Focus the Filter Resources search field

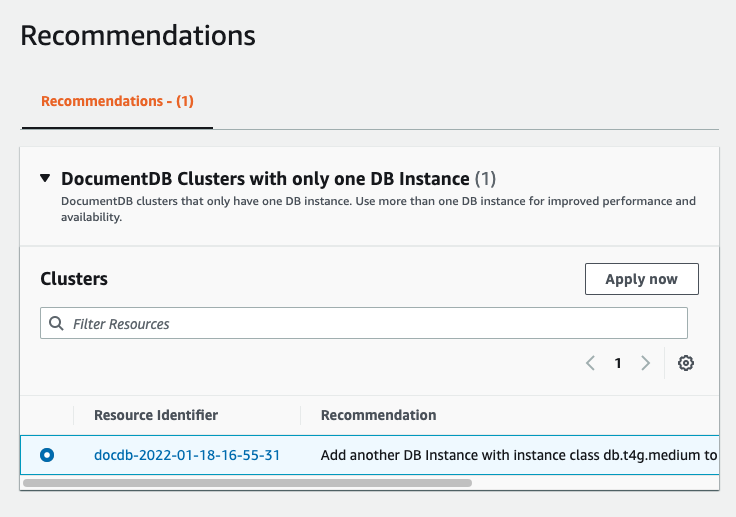(x=370, y=323)
